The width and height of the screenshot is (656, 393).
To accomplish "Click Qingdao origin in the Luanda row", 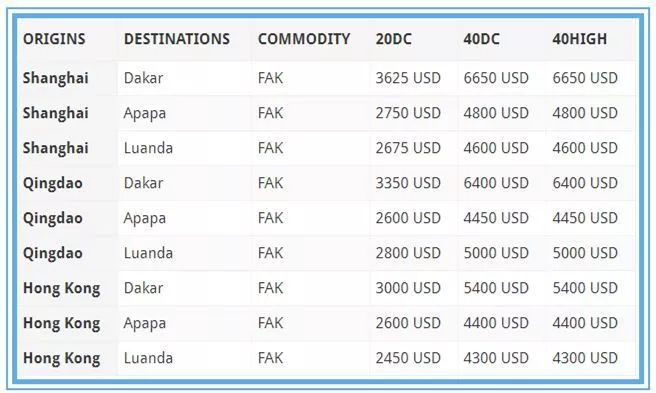I will point(53,254).
